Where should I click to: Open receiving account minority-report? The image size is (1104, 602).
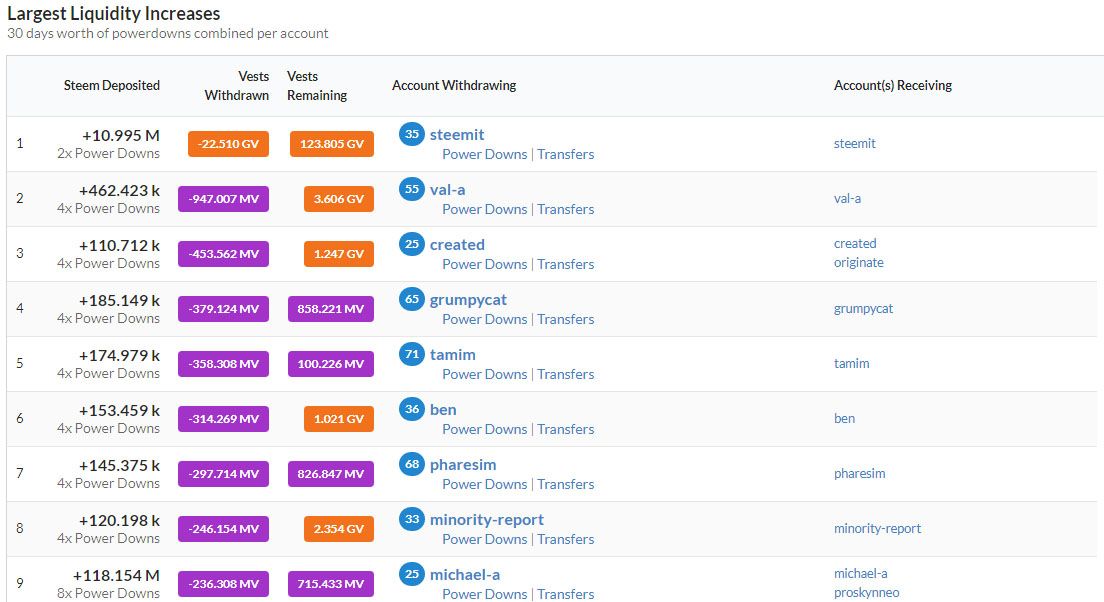point(877,528)
